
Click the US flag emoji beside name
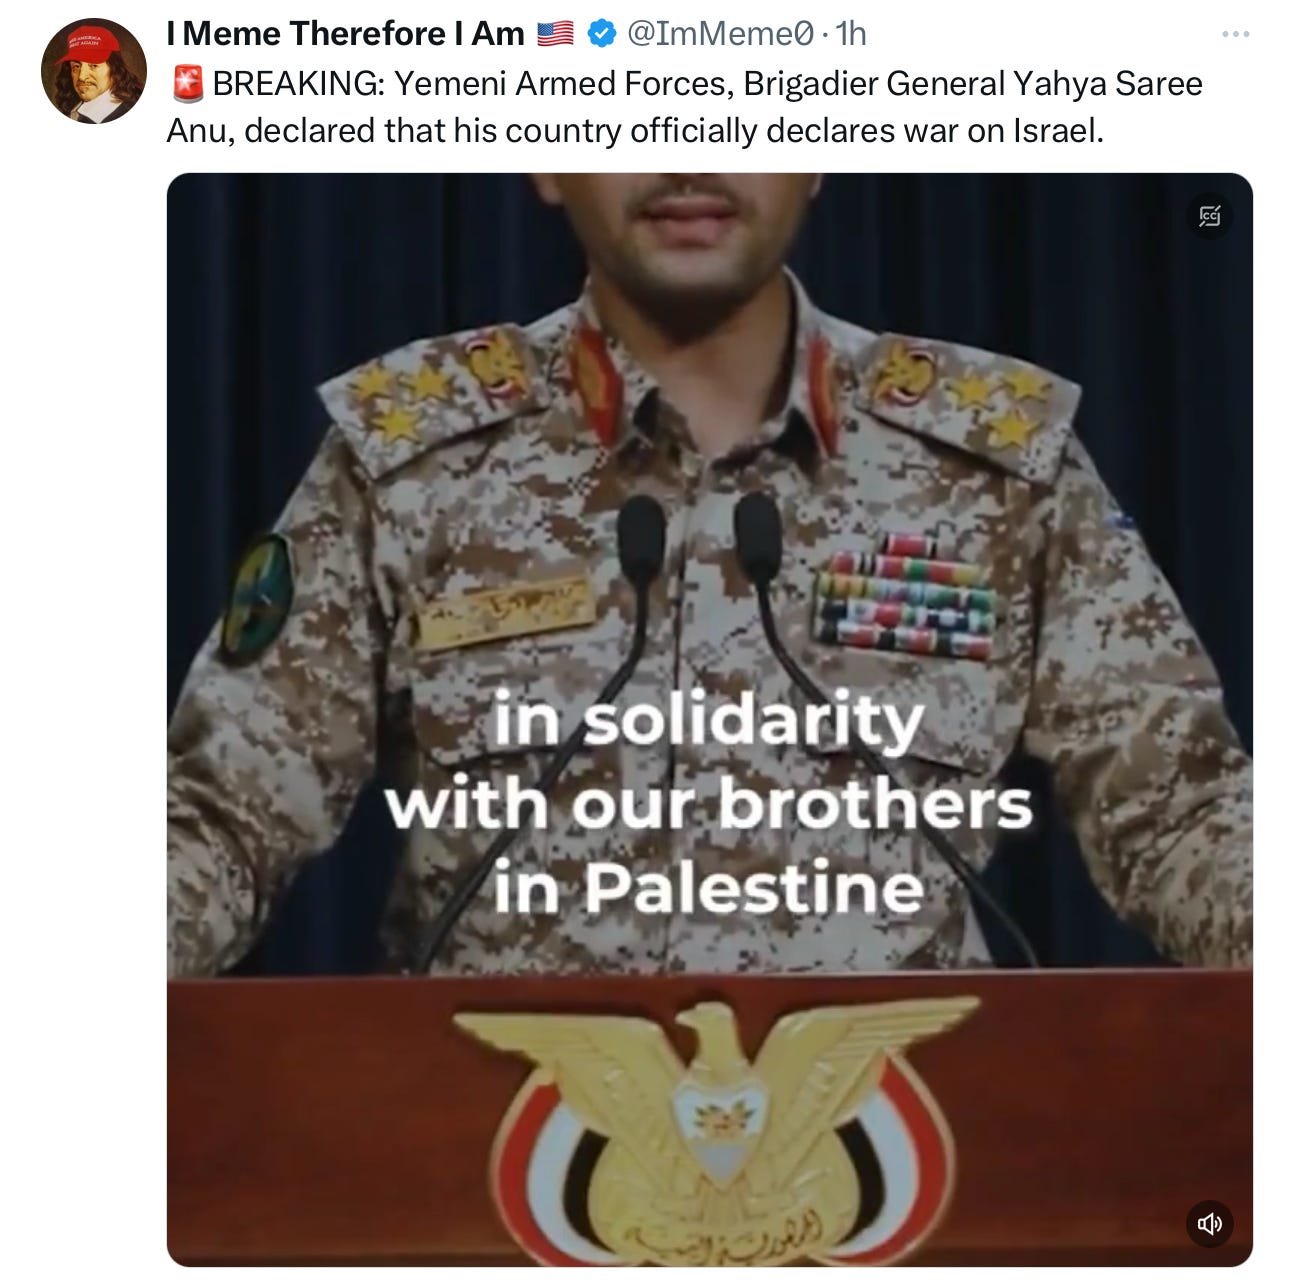pos(555,34)
